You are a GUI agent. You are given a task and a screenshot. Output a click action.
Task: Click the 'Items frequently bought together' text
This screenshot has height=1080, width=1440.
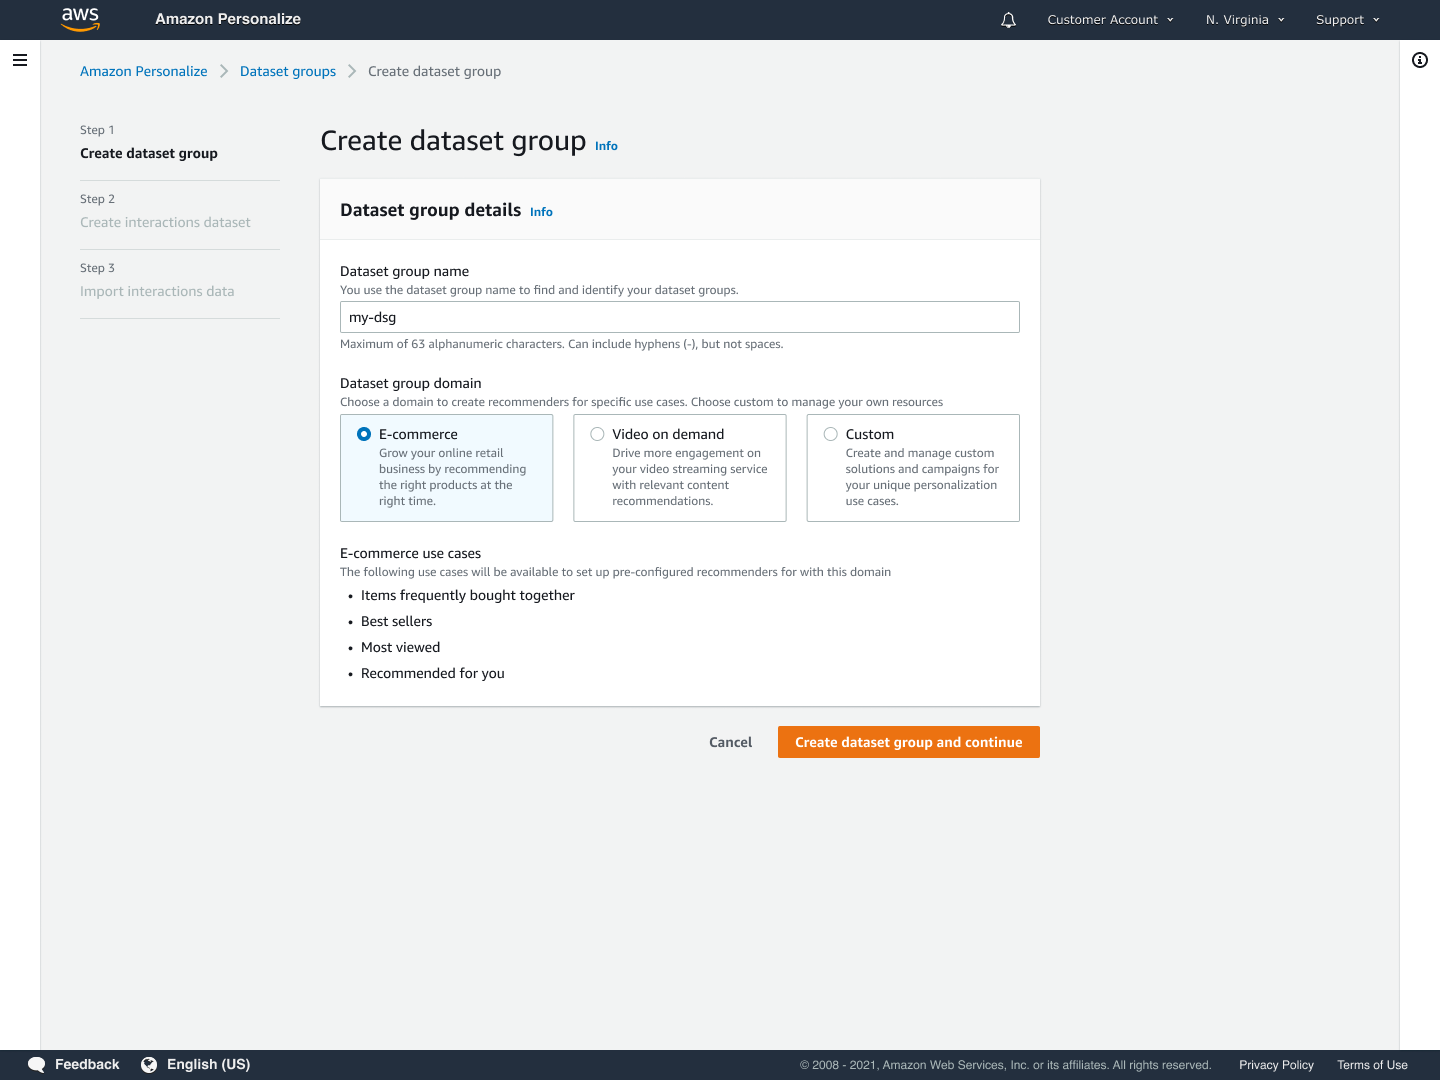click(468, 595)
